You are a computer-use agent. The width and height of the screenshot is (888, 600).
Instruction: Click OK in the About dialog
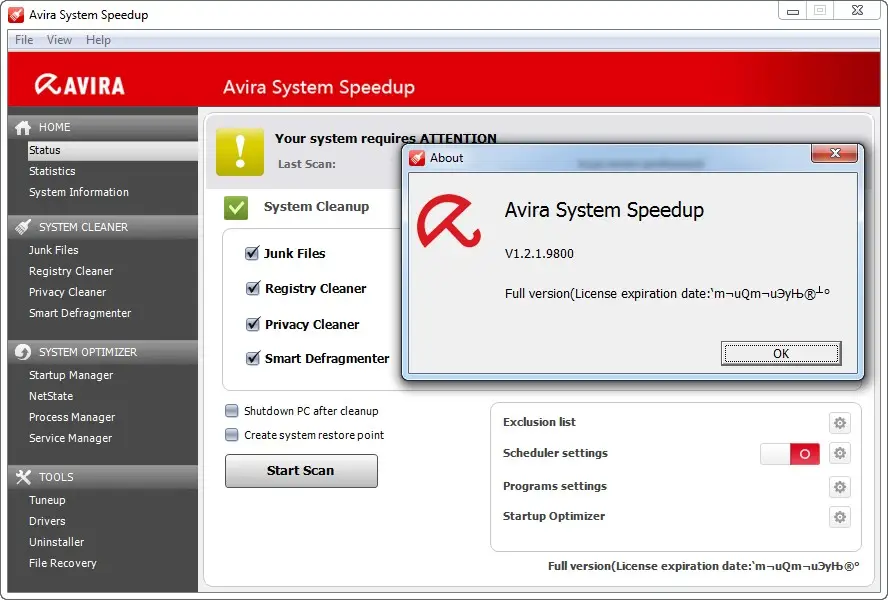click(x=781, y=354)
